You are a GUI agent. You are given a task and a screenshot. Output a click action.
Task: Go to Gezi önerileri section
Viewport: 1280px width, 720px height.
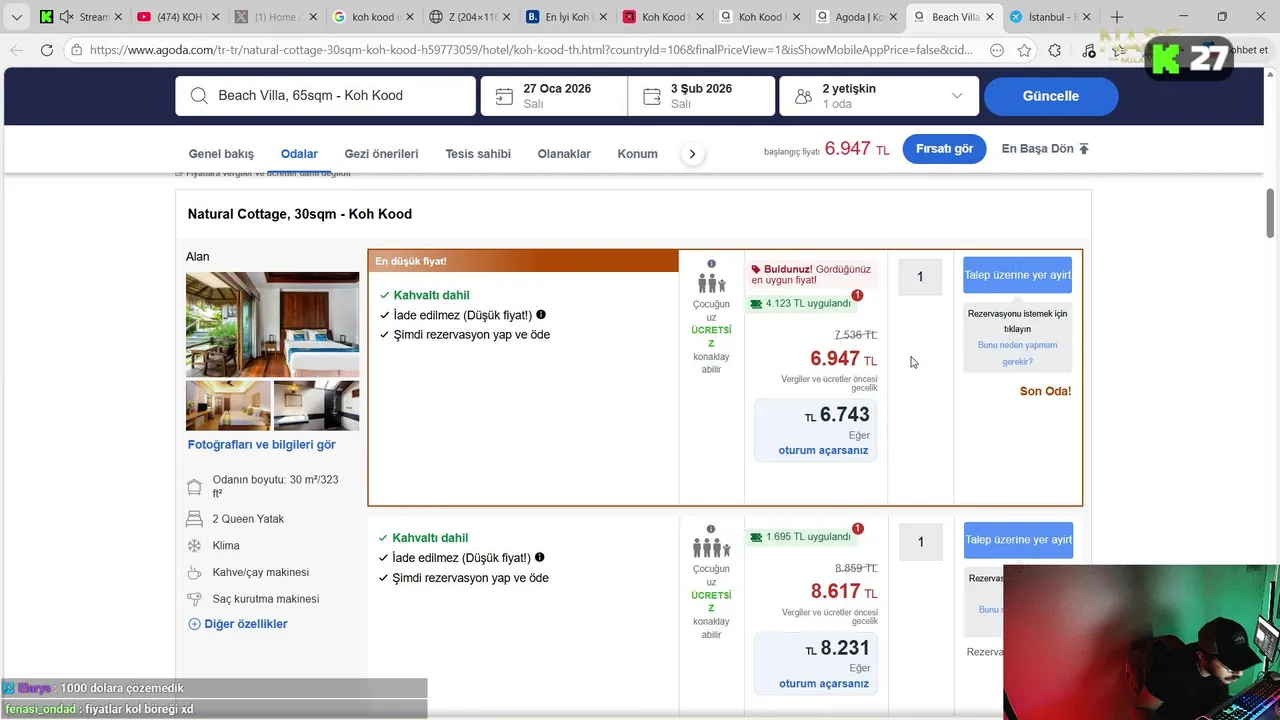pyautogui.click(x=381, y=154)
